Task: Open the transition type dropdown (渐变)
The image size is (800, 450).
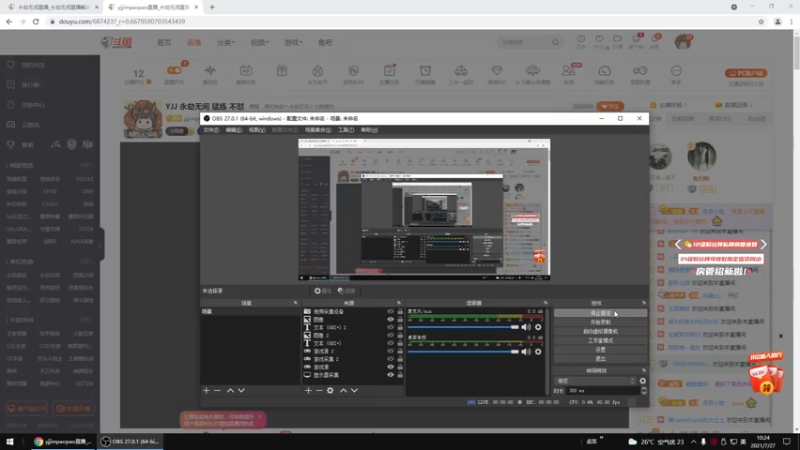Action: point(595,381)
